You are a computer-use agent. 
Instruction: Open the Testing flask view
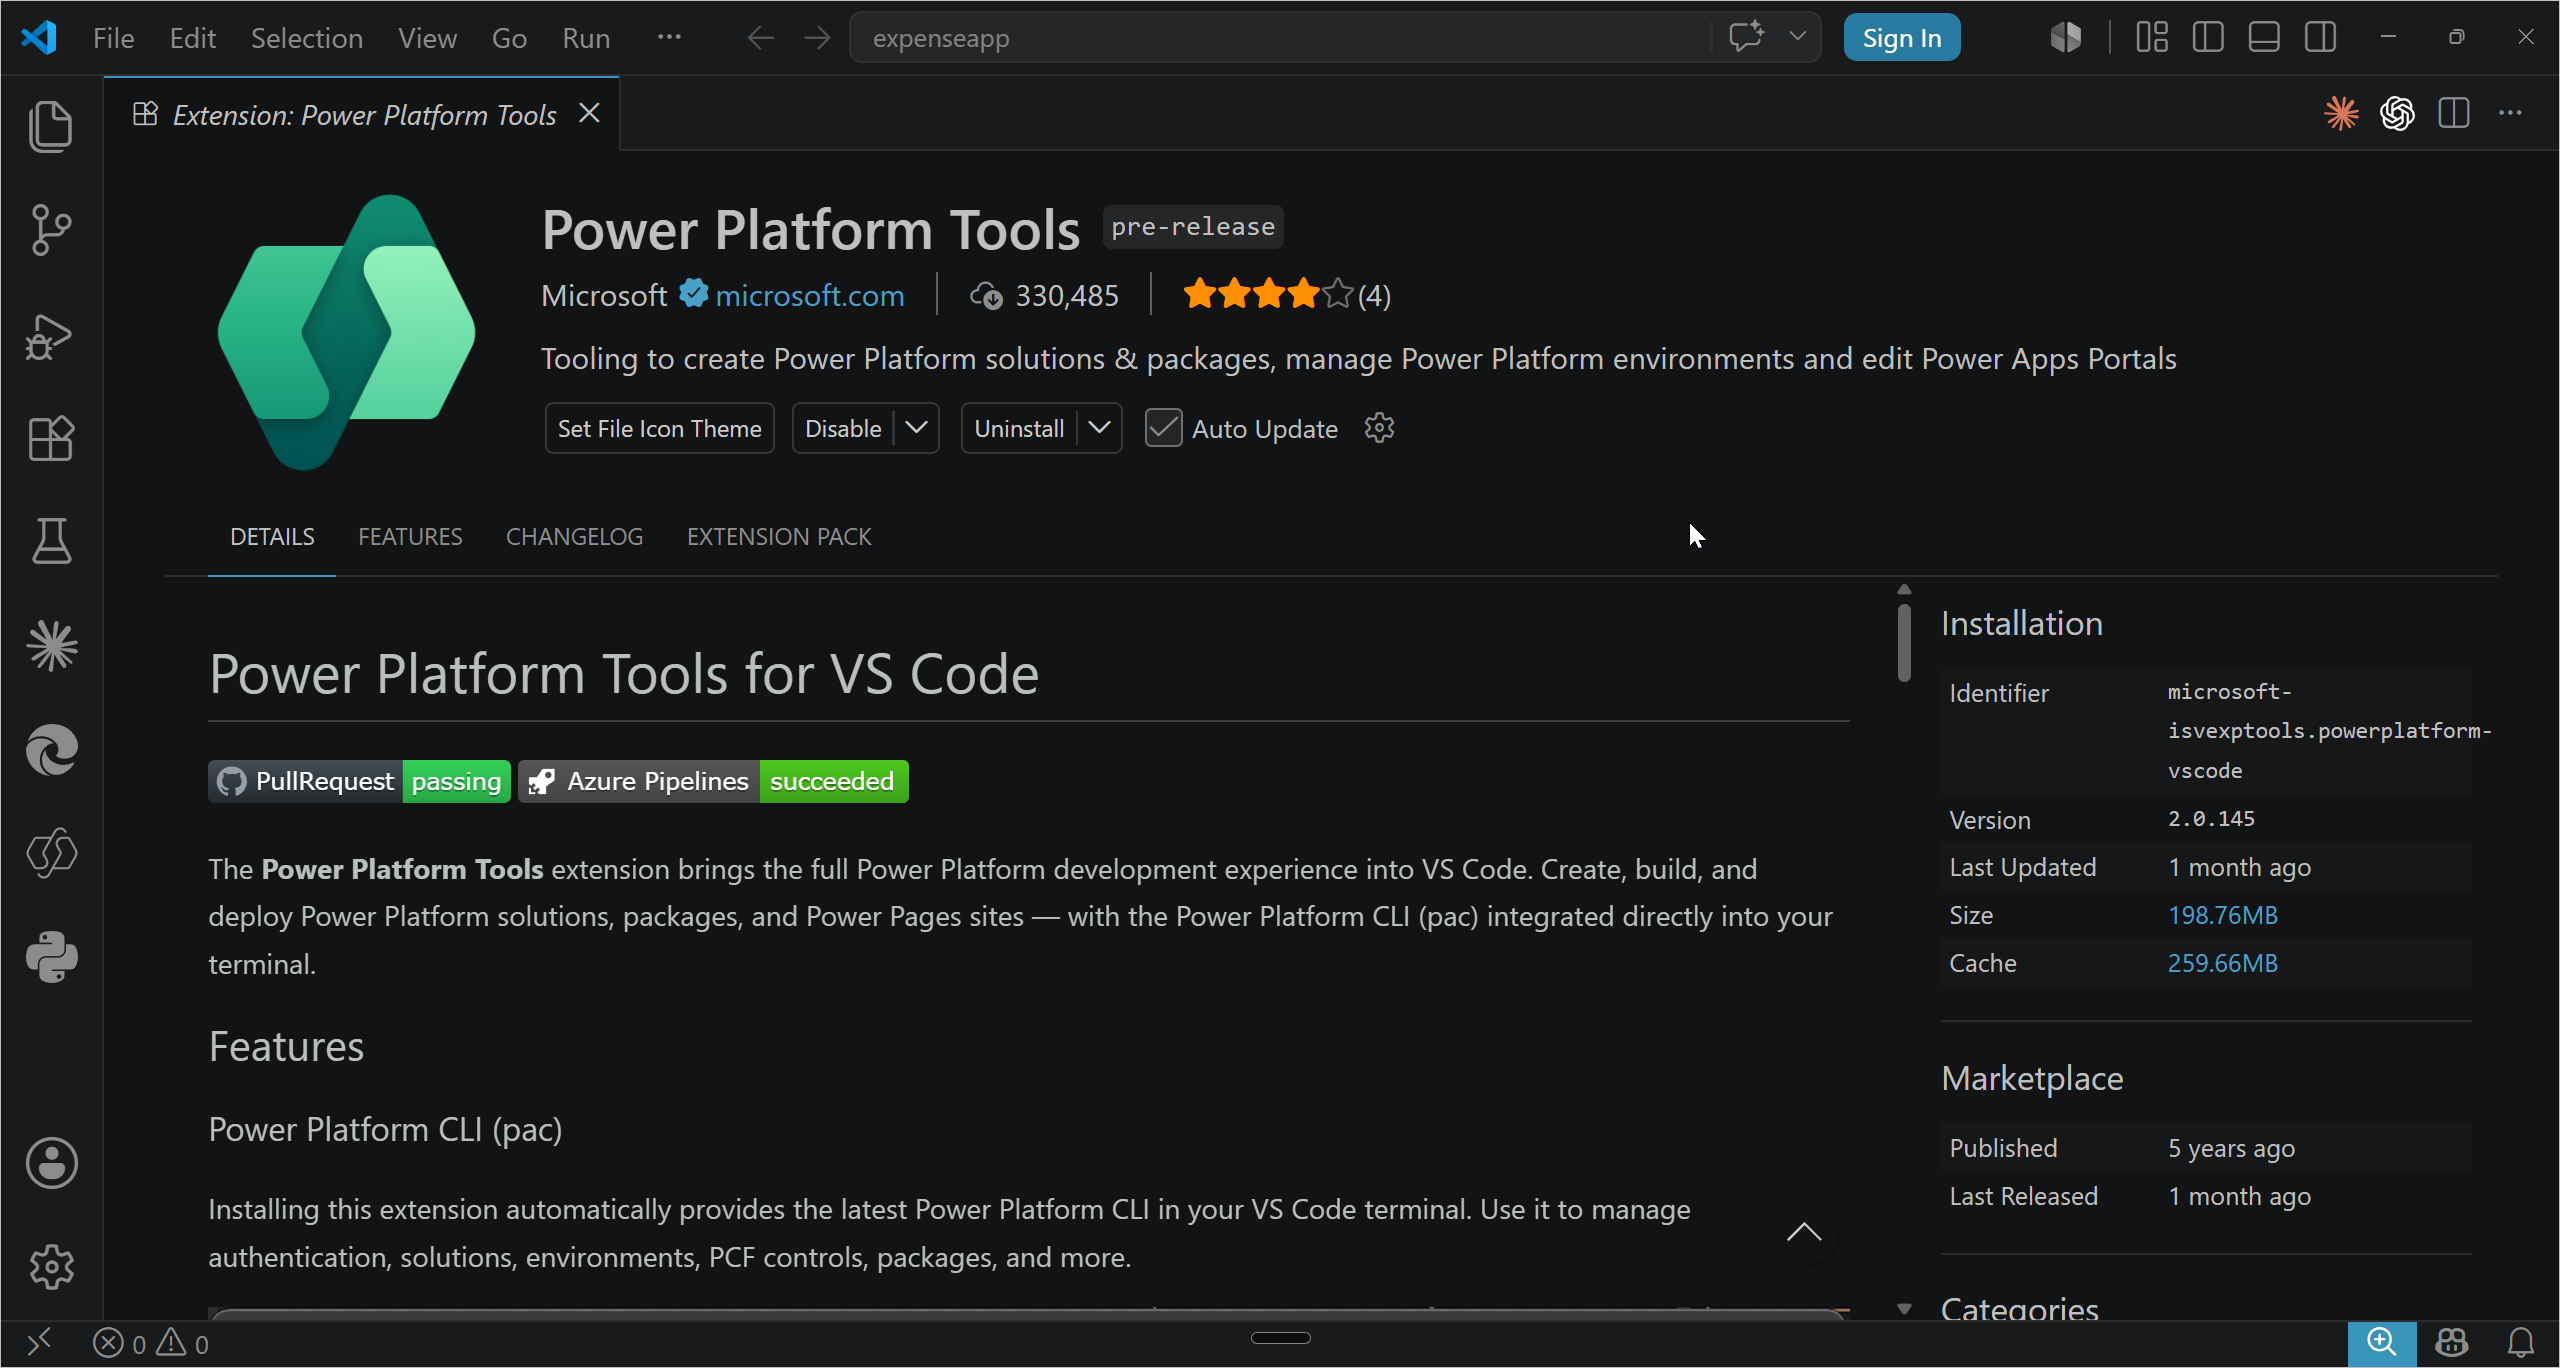pos(51,541)
